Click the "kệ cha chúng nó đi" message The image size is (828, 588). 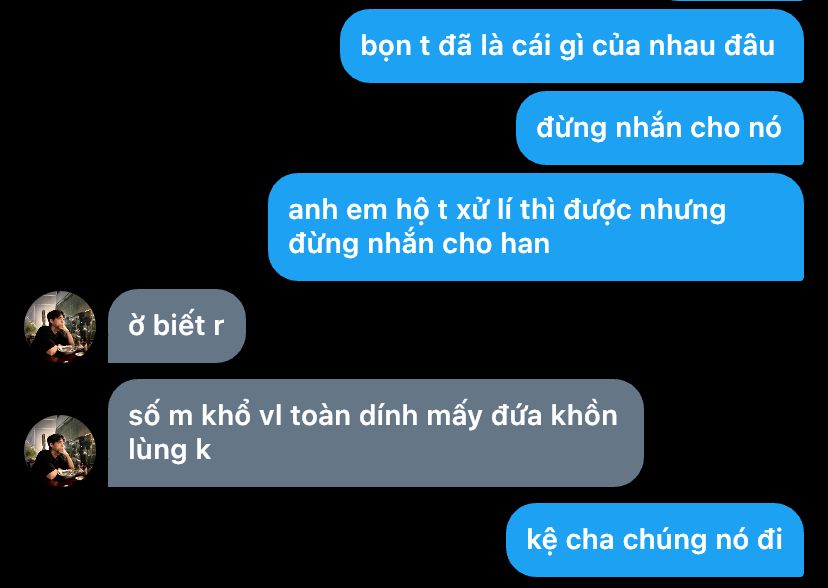(x=655, y=539)
